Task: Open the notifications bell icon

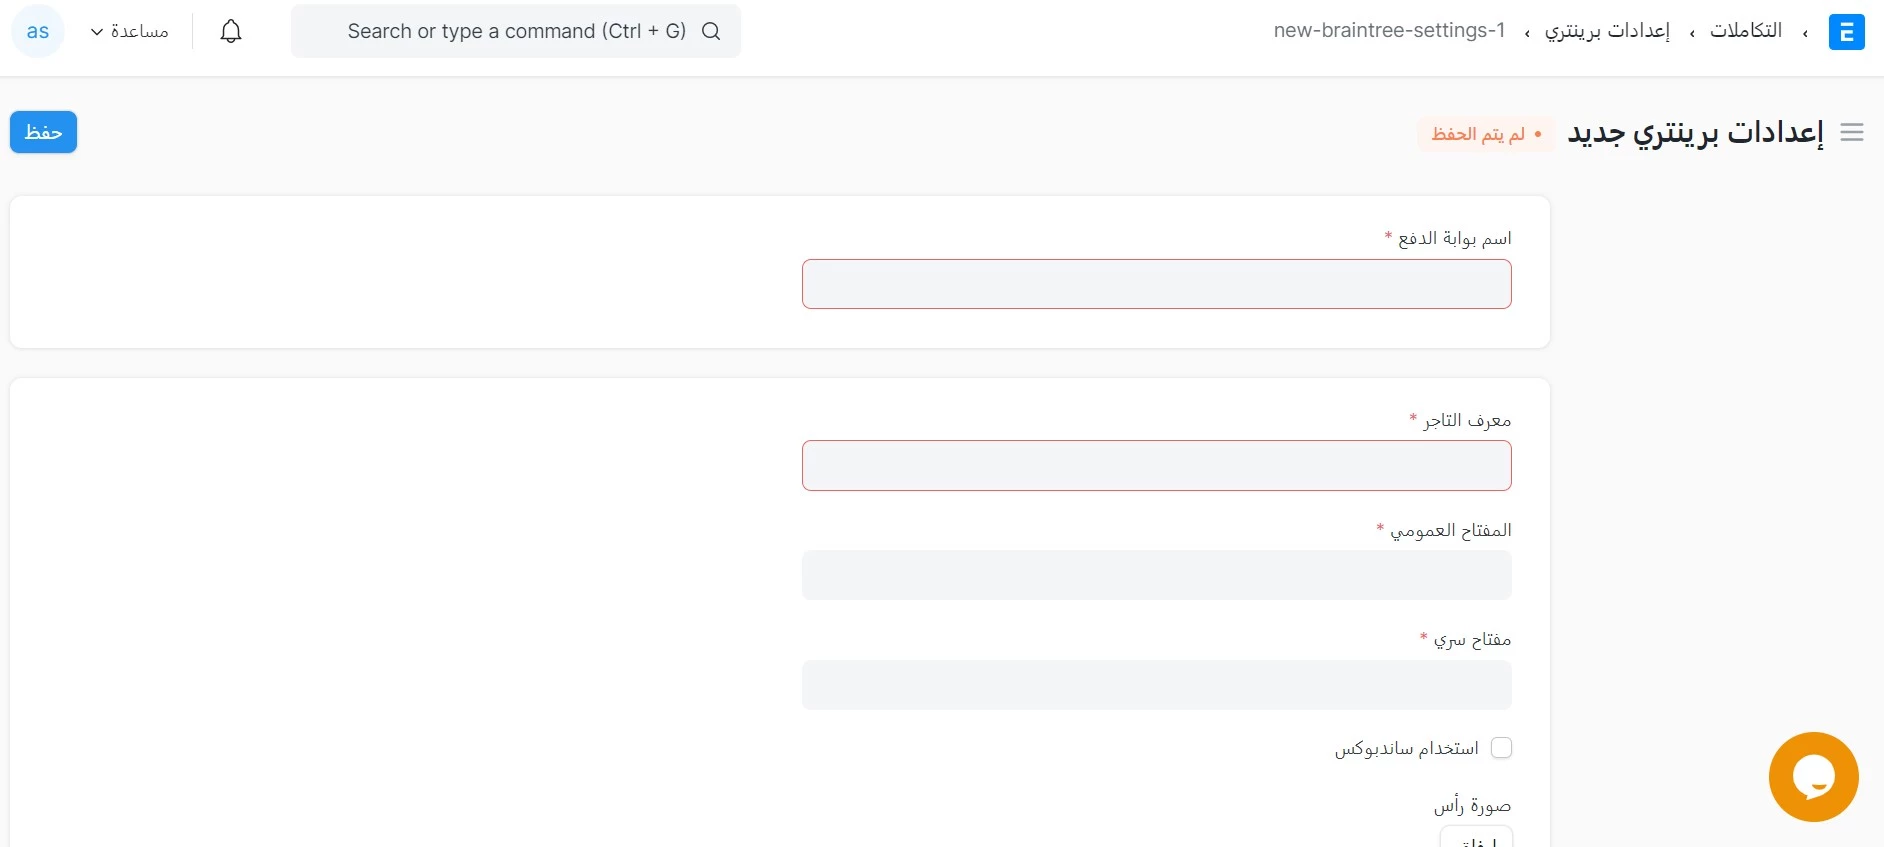Action: point(231,31)
